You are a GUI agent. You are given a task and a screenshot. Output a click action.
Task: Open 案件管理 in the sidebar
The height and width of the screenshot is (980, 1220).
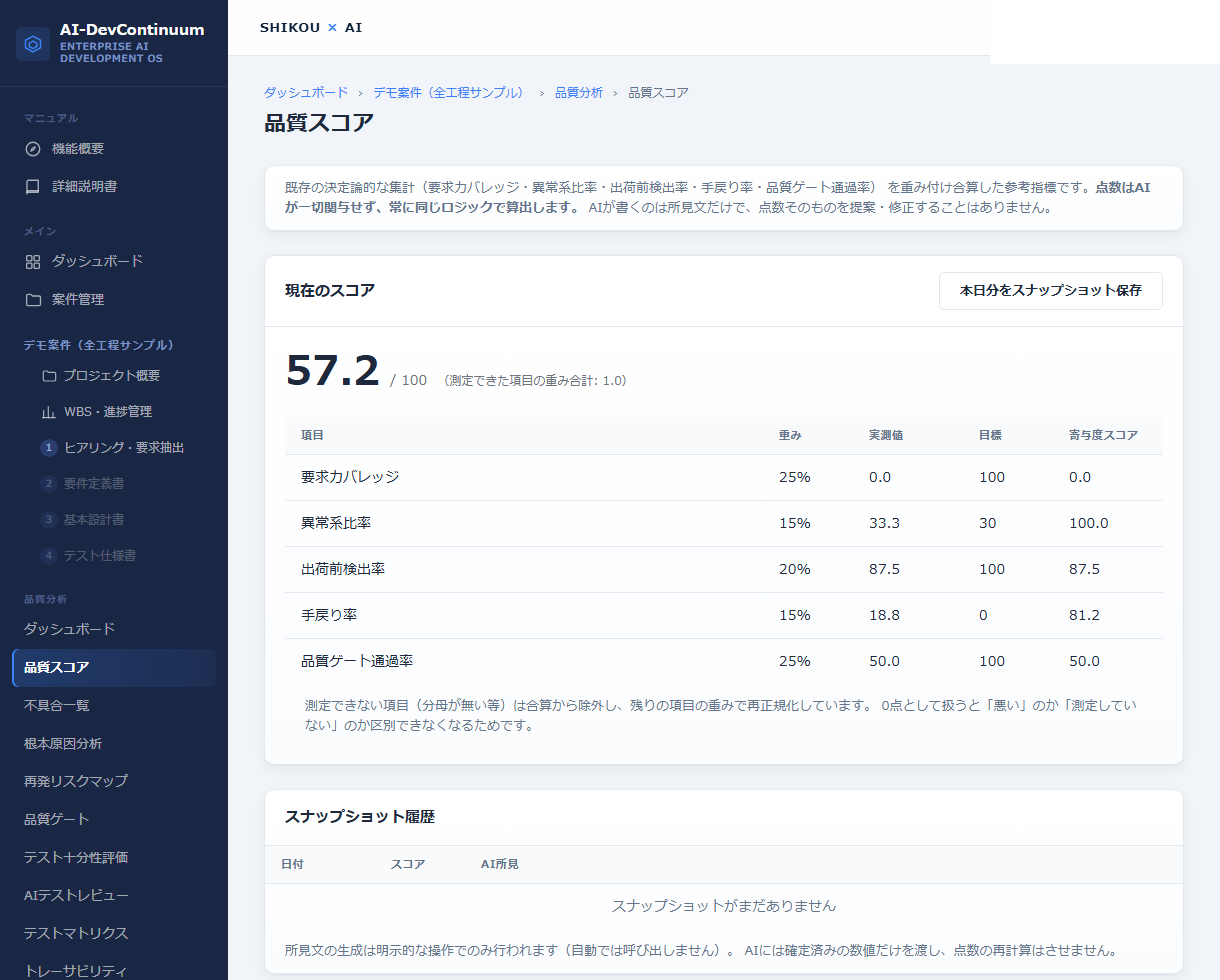(x=114, y=300)
